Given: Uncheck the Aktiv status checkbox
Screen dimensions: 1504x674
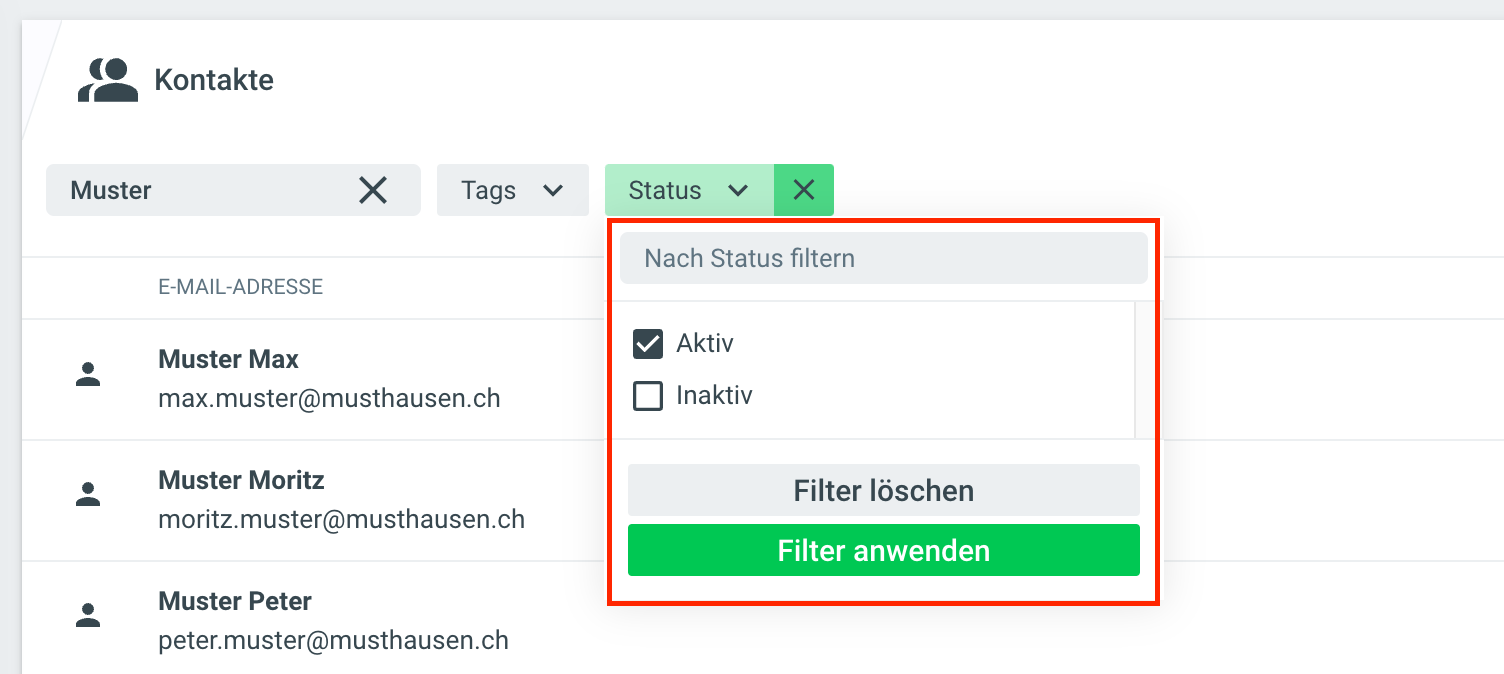Looking at the screenshot, I should click(x=648, y=345).
